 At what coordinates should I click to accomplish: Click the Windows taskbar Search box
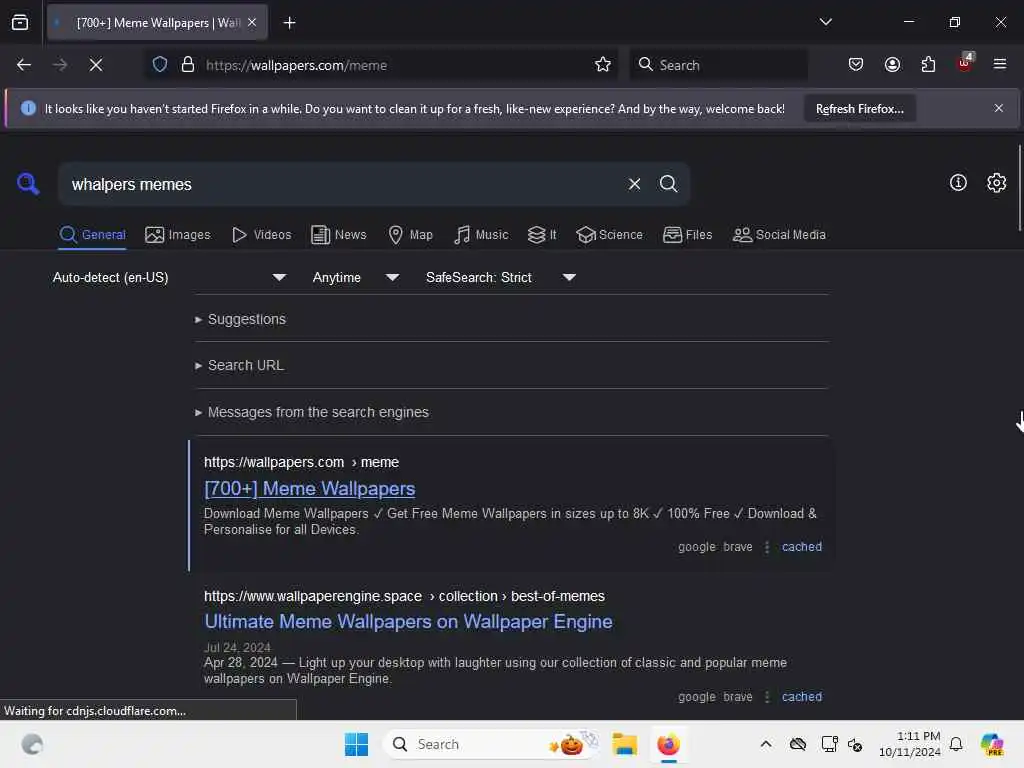(492, 744)
